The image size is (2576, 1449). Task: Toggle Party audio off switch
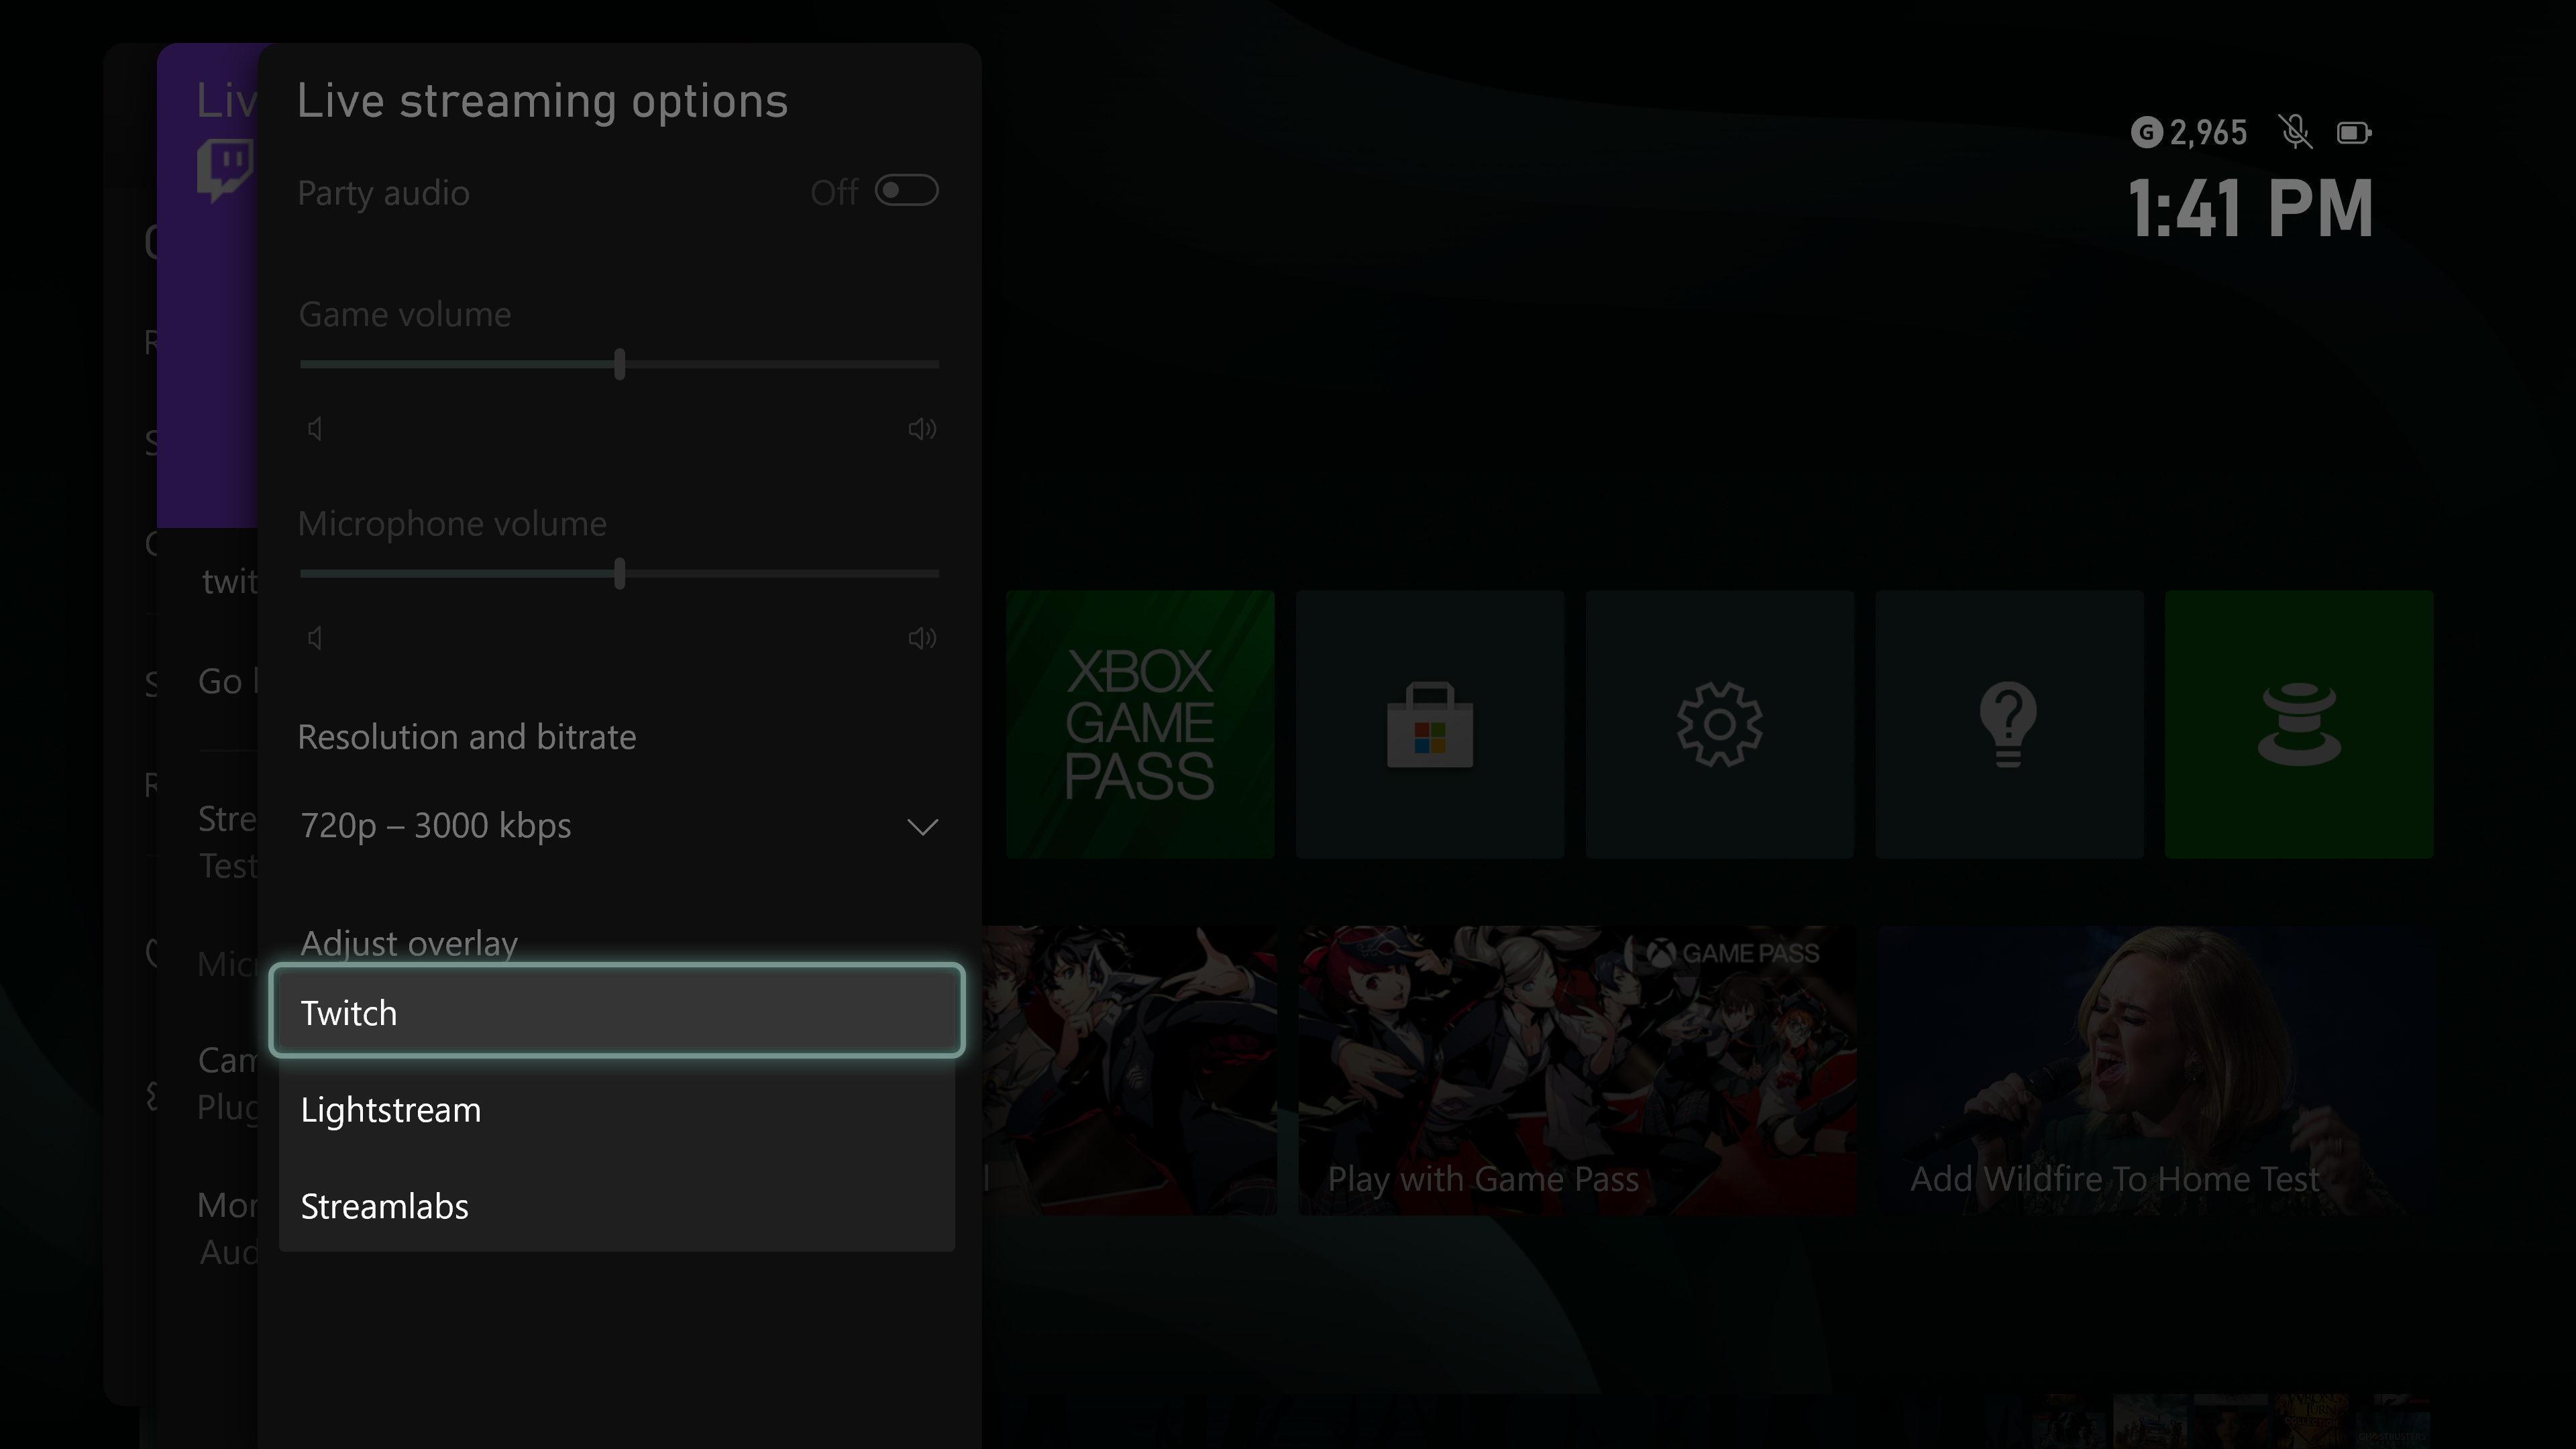[906, 191]
